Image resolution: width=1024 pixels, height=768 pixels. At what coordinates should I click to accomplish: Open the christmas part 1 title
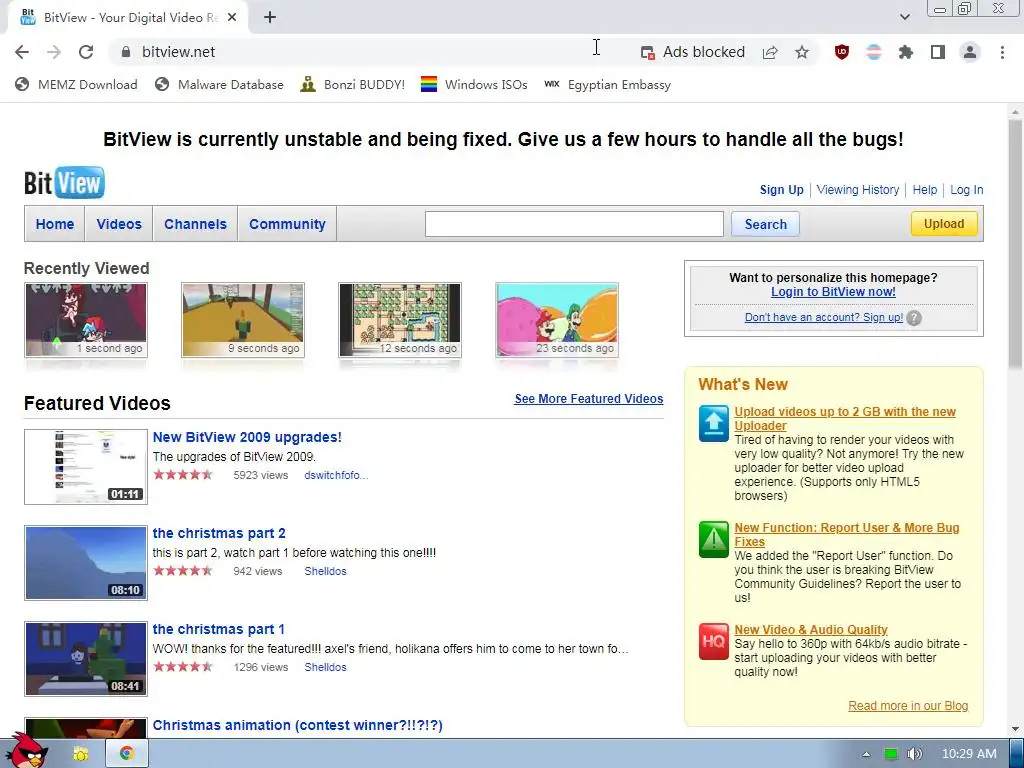click(x=218, y=629)
